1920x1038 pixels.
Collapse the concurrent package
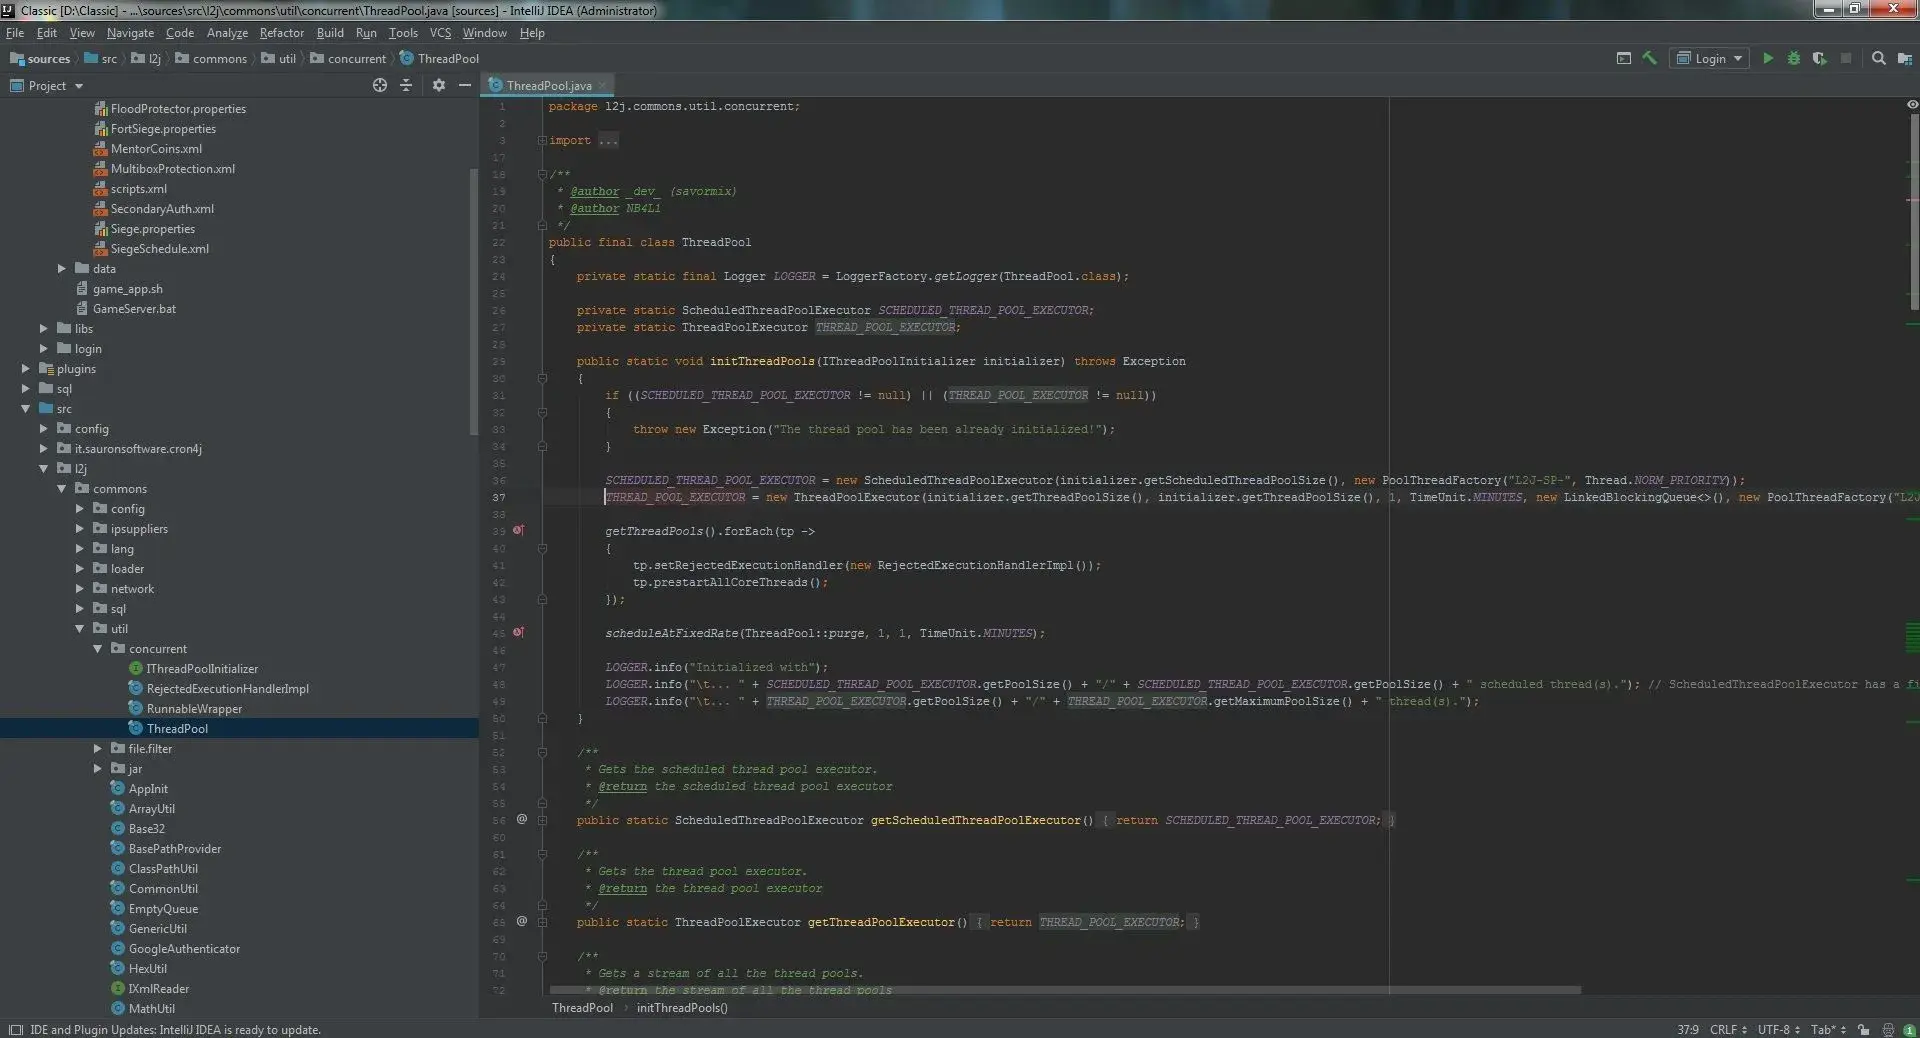pos(97,648)
